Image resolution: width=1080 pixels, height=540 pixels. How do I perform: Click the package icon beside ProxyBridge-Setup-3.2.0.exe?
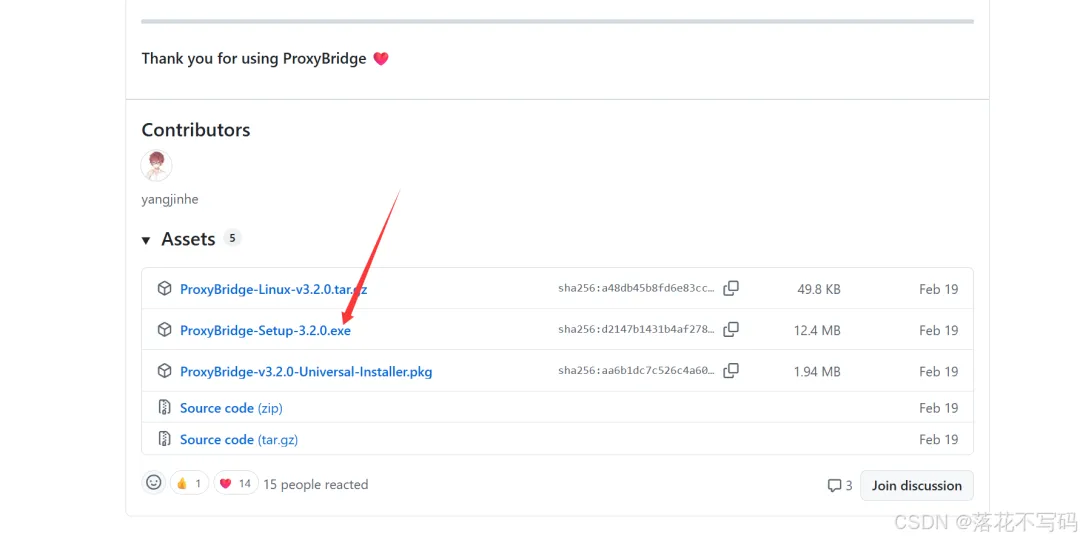click(x=164, y=330)
